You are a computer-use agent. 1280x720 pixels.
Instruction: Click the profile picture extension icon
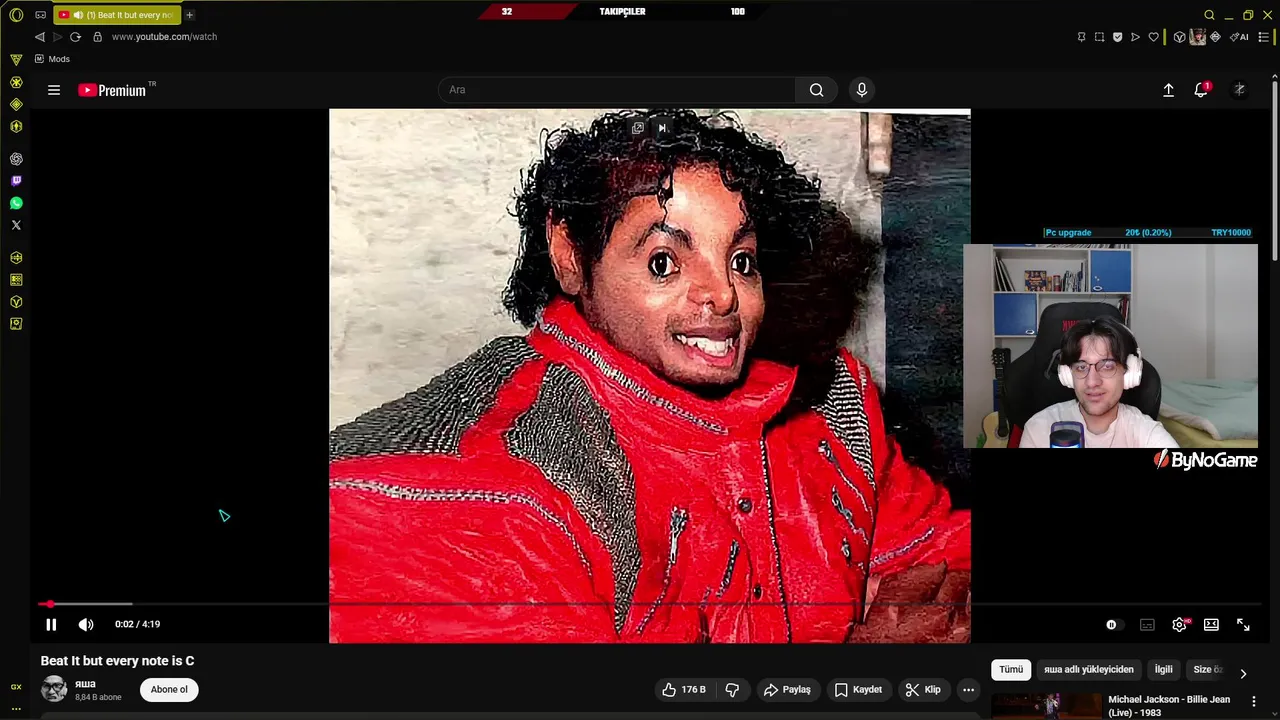pyautogui.click(x=1197, y=37)
